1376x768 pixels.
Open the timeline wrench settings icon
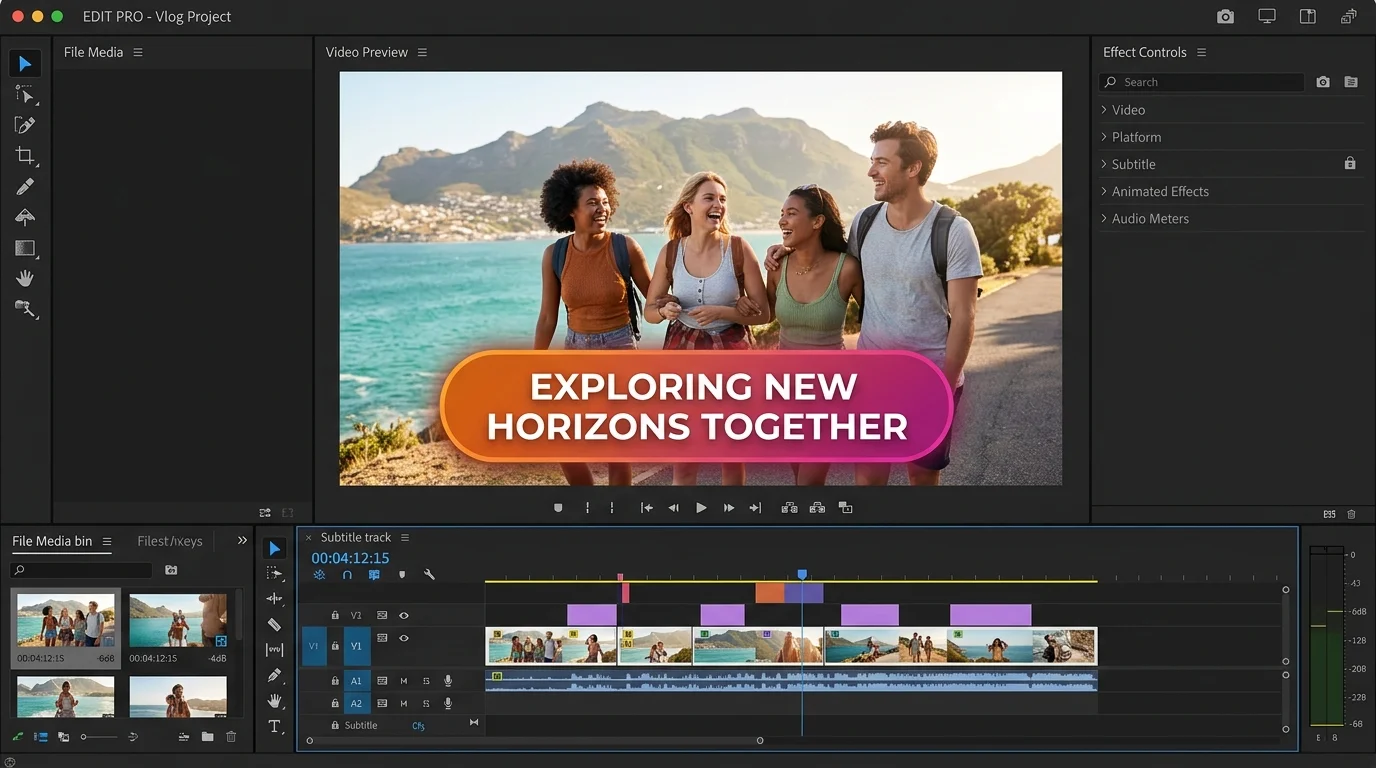click(429, 575)
